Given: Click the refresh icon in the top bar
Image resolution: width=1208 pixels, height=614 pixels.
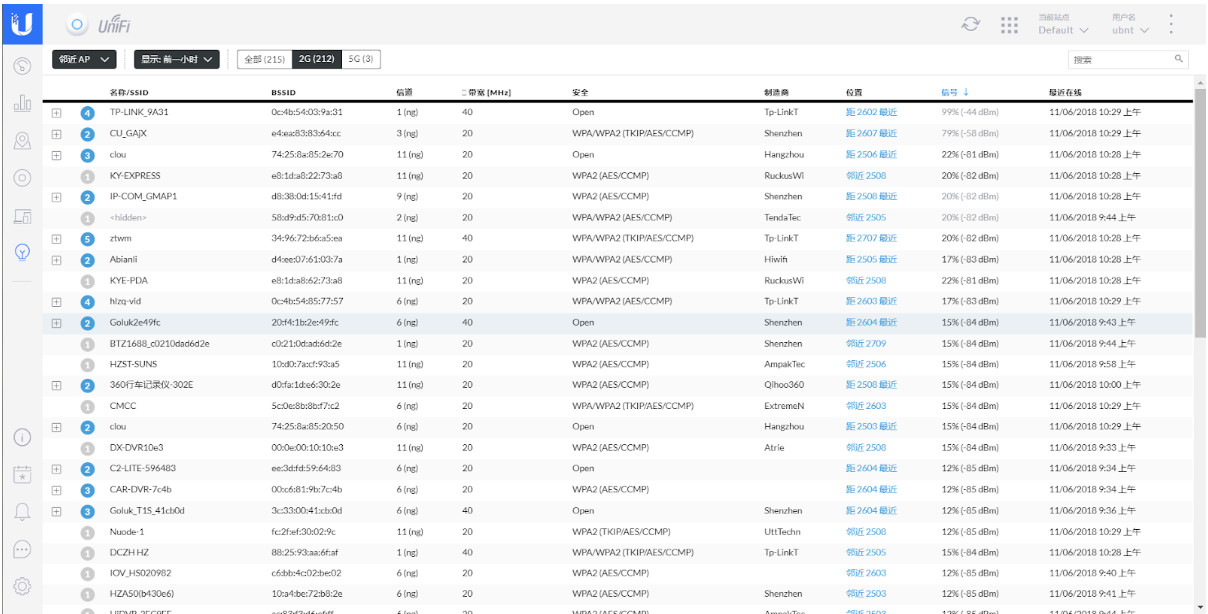Looking at the screenshot, I should click(970, 24).
